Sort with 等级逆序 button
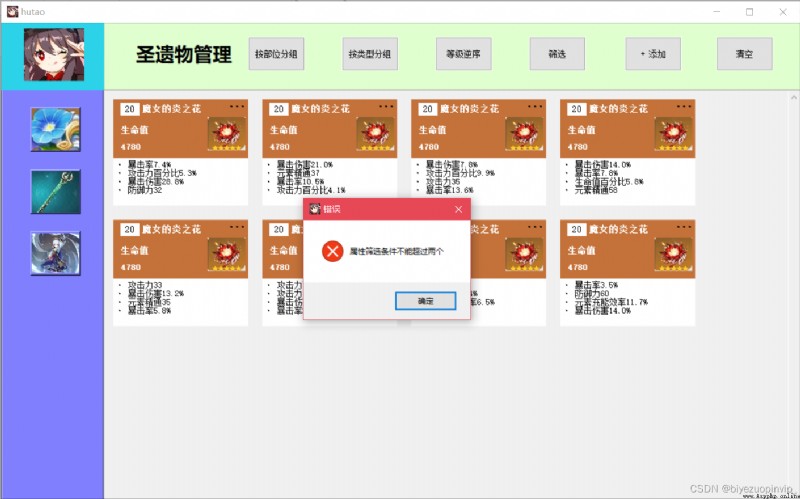This screenshot has width=800, height=499. point(464,54)
